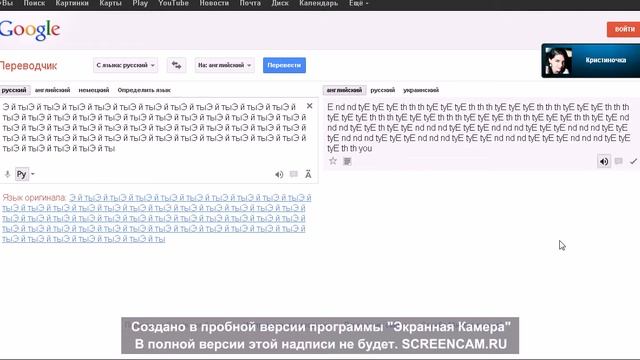Rate the translation with the checkmark icon
640x360 pixels.
coord(633,162)
